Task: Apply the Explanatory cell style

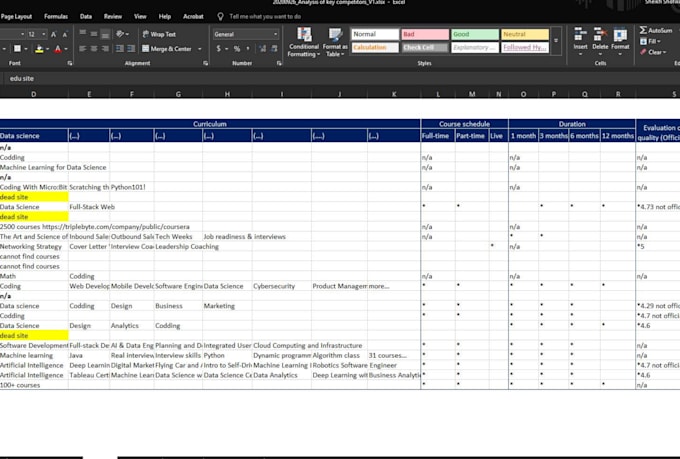Action: [475, 47]
